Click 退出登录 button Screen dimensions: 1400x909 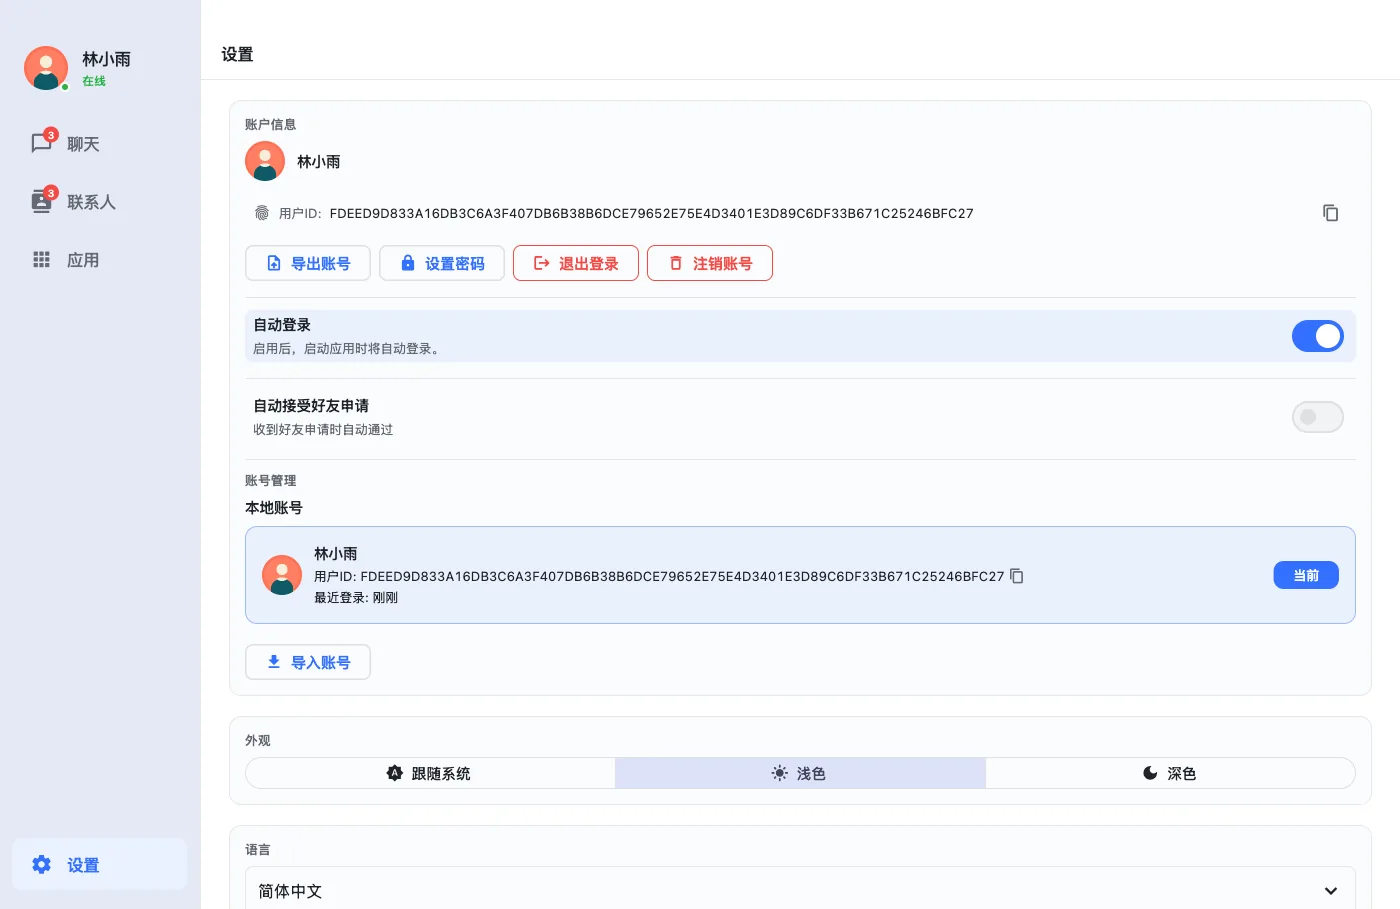coord(576,263)
